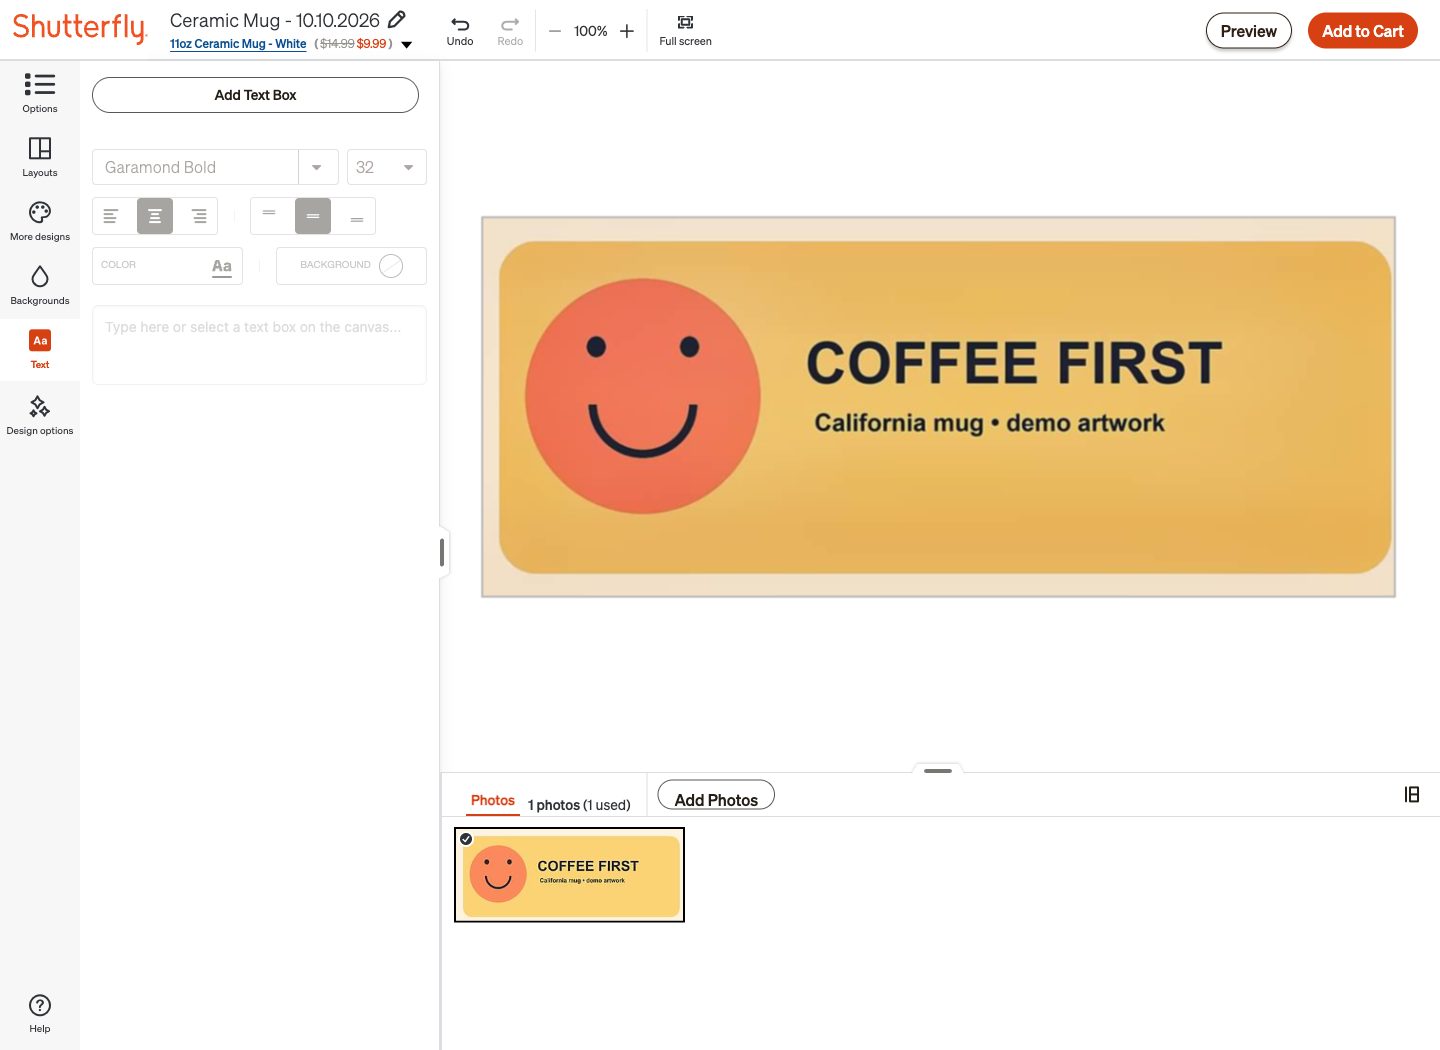Click Add to Cart

[1363, 31]
